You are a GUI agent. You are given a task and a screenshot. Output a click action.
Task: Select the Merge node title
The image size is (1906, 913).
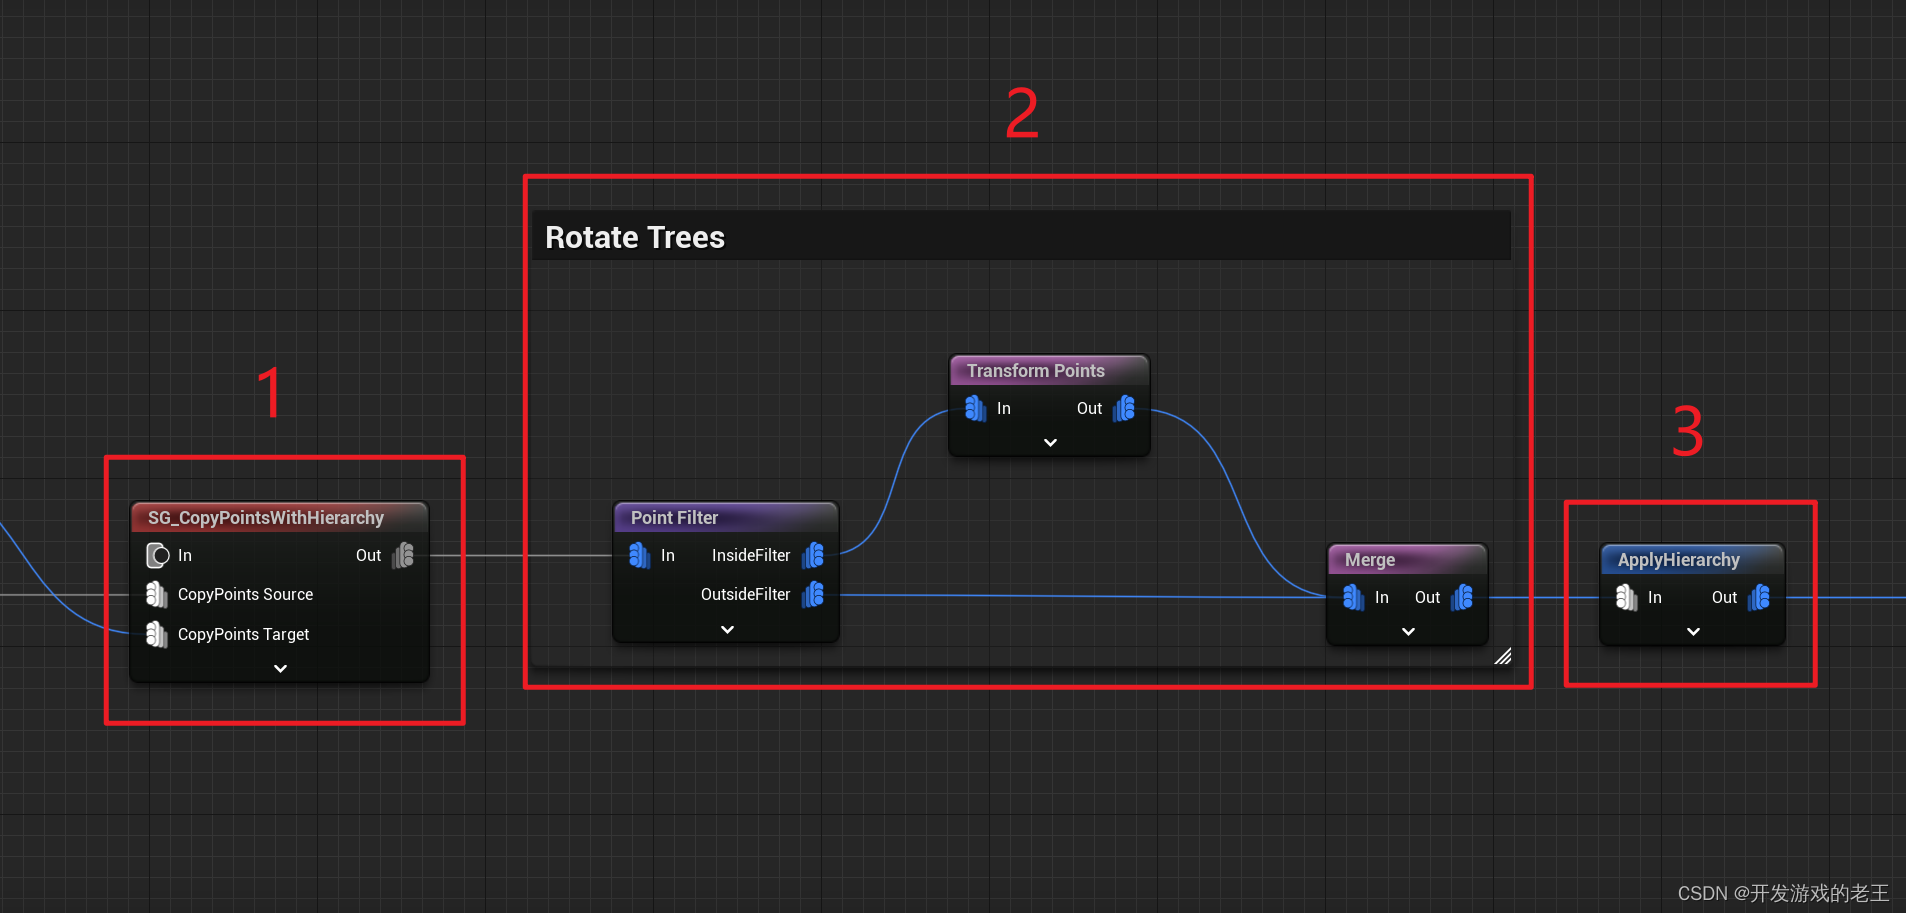1370,560
